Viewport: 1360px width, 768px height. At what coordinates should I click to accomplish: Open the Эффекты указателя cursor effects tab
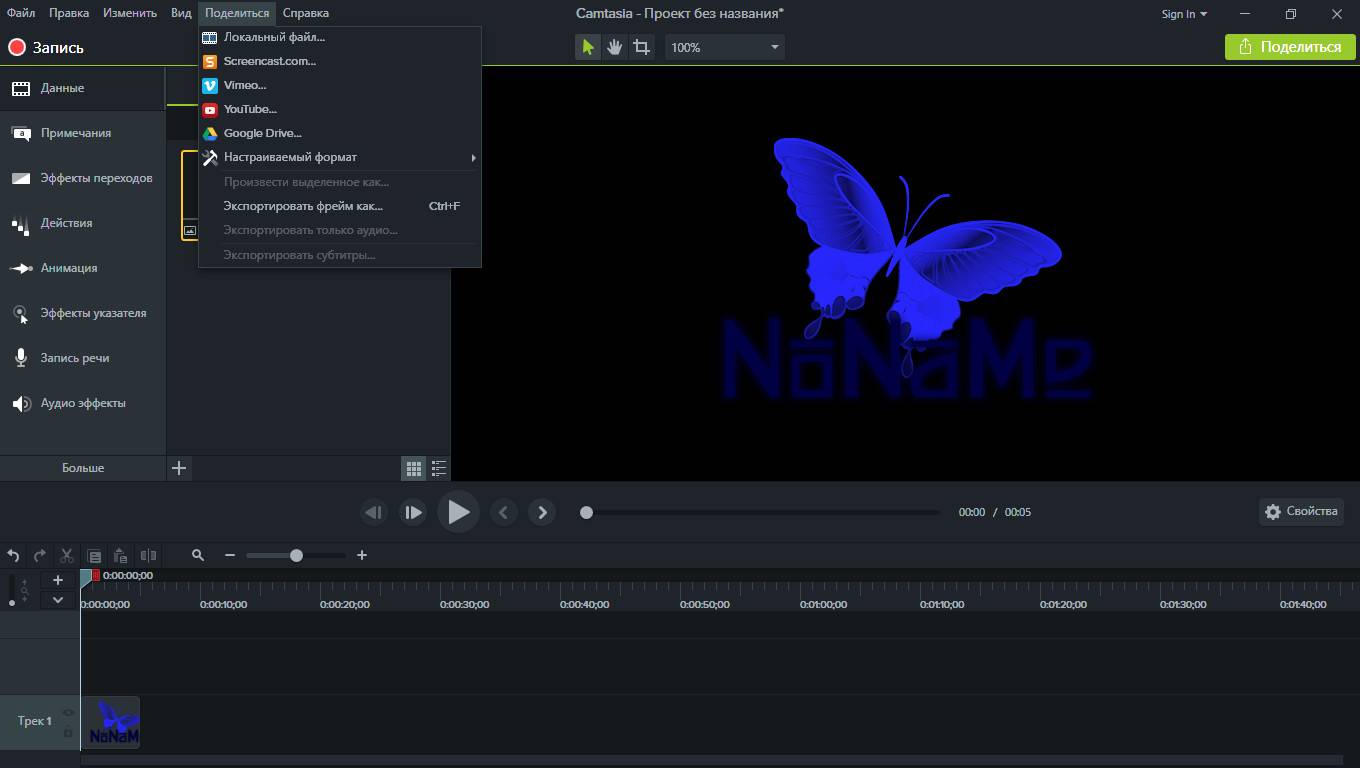click(x=82, y=313)
